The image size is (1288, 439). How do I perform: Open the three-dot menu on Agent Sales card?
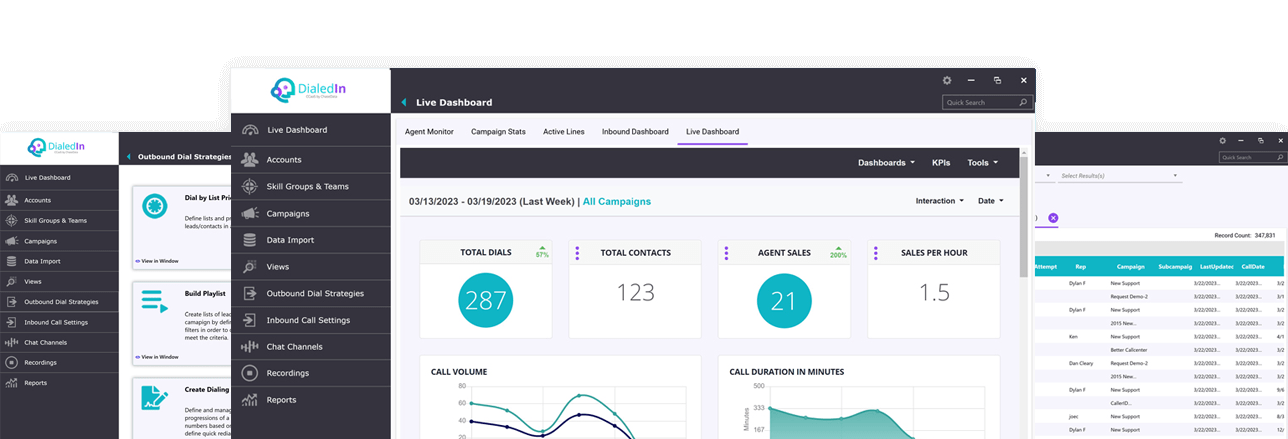point(727,253)
